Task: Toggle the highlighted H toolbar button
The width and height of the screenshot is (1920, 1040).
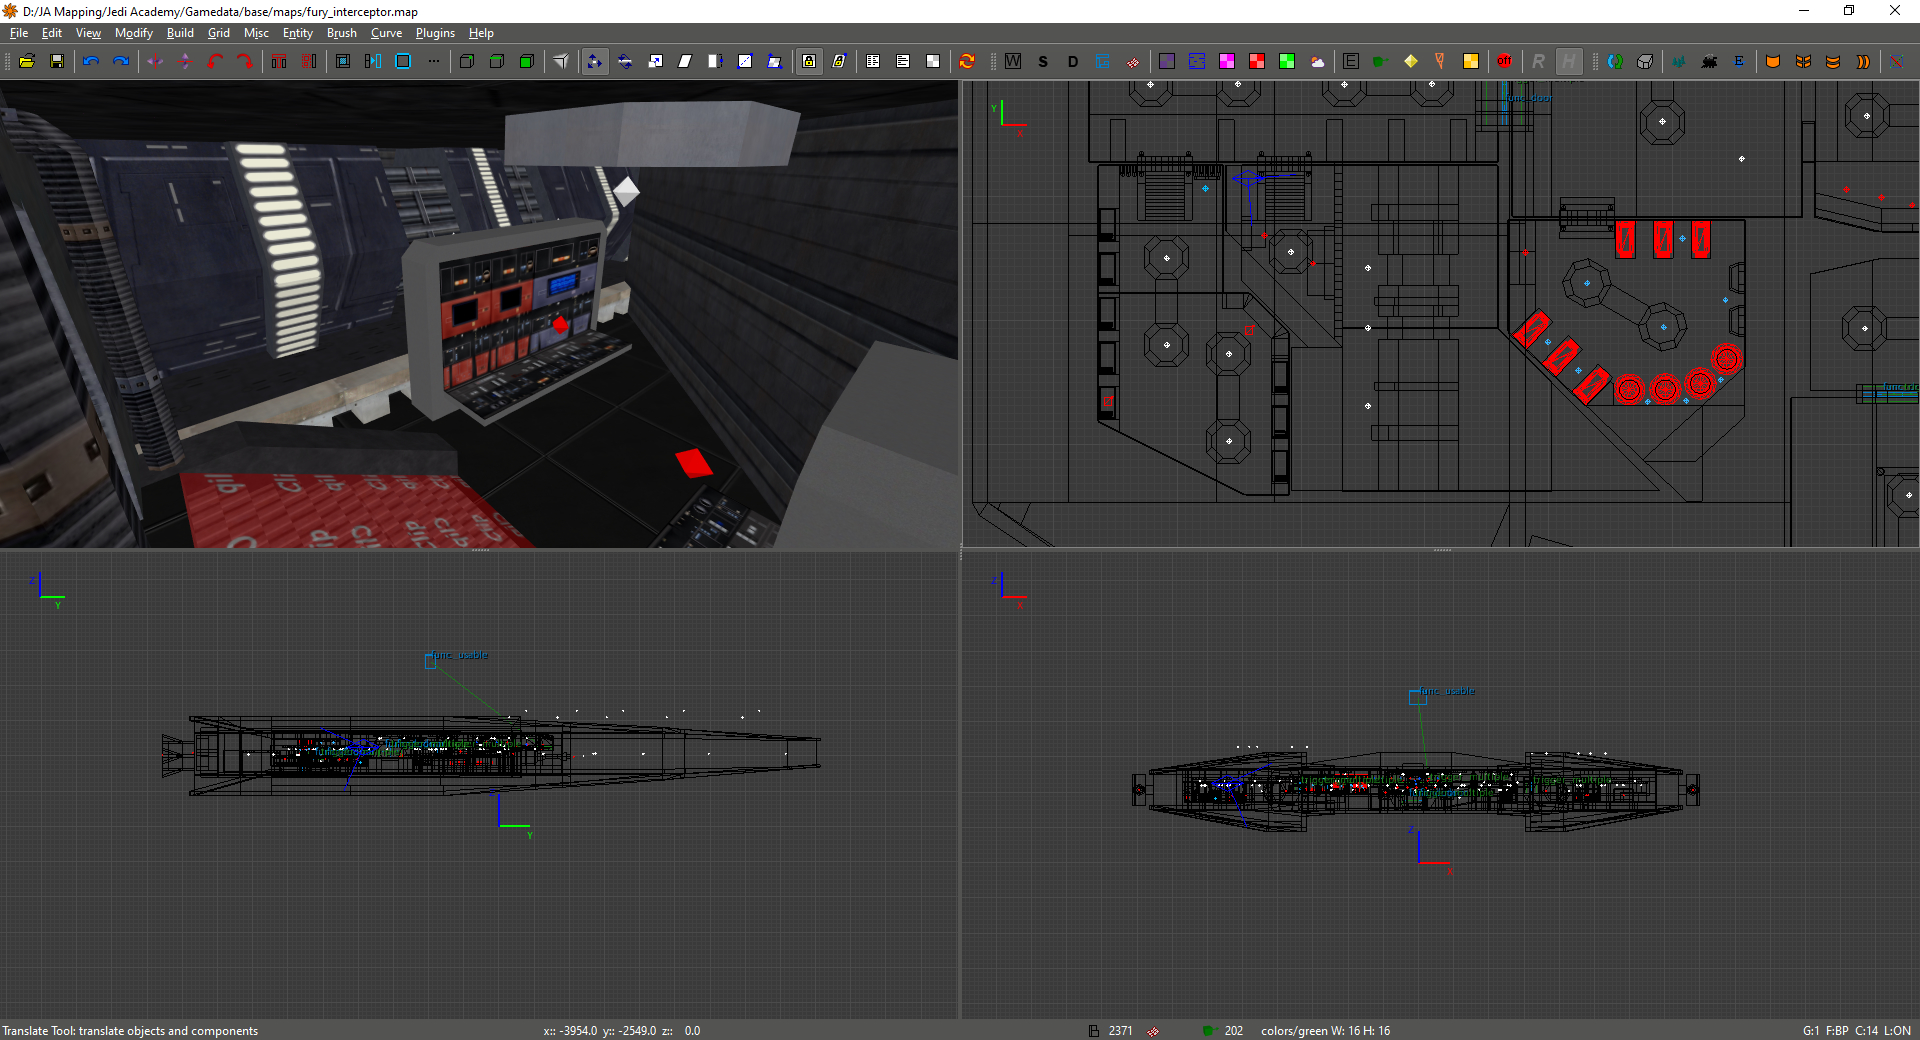Action: [1569, 61]
